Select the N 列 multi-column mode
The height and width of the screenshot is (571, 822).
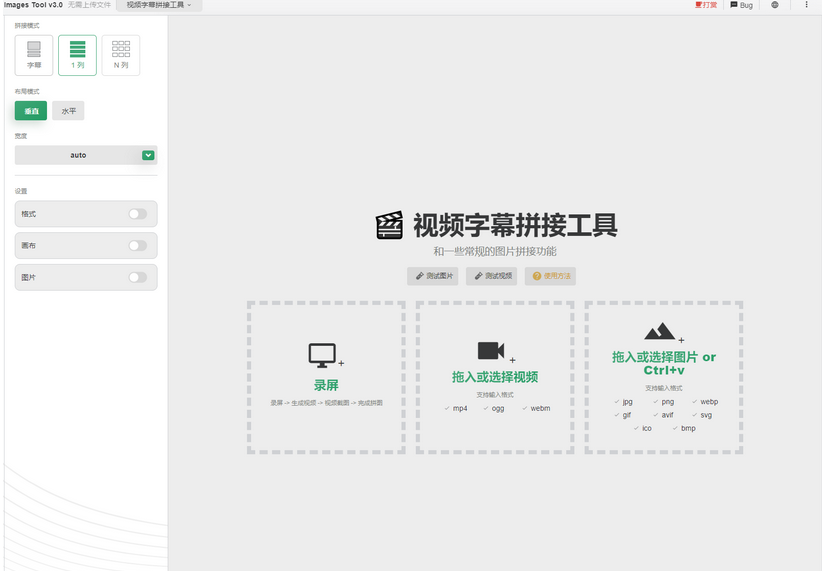tap(121, 55)
